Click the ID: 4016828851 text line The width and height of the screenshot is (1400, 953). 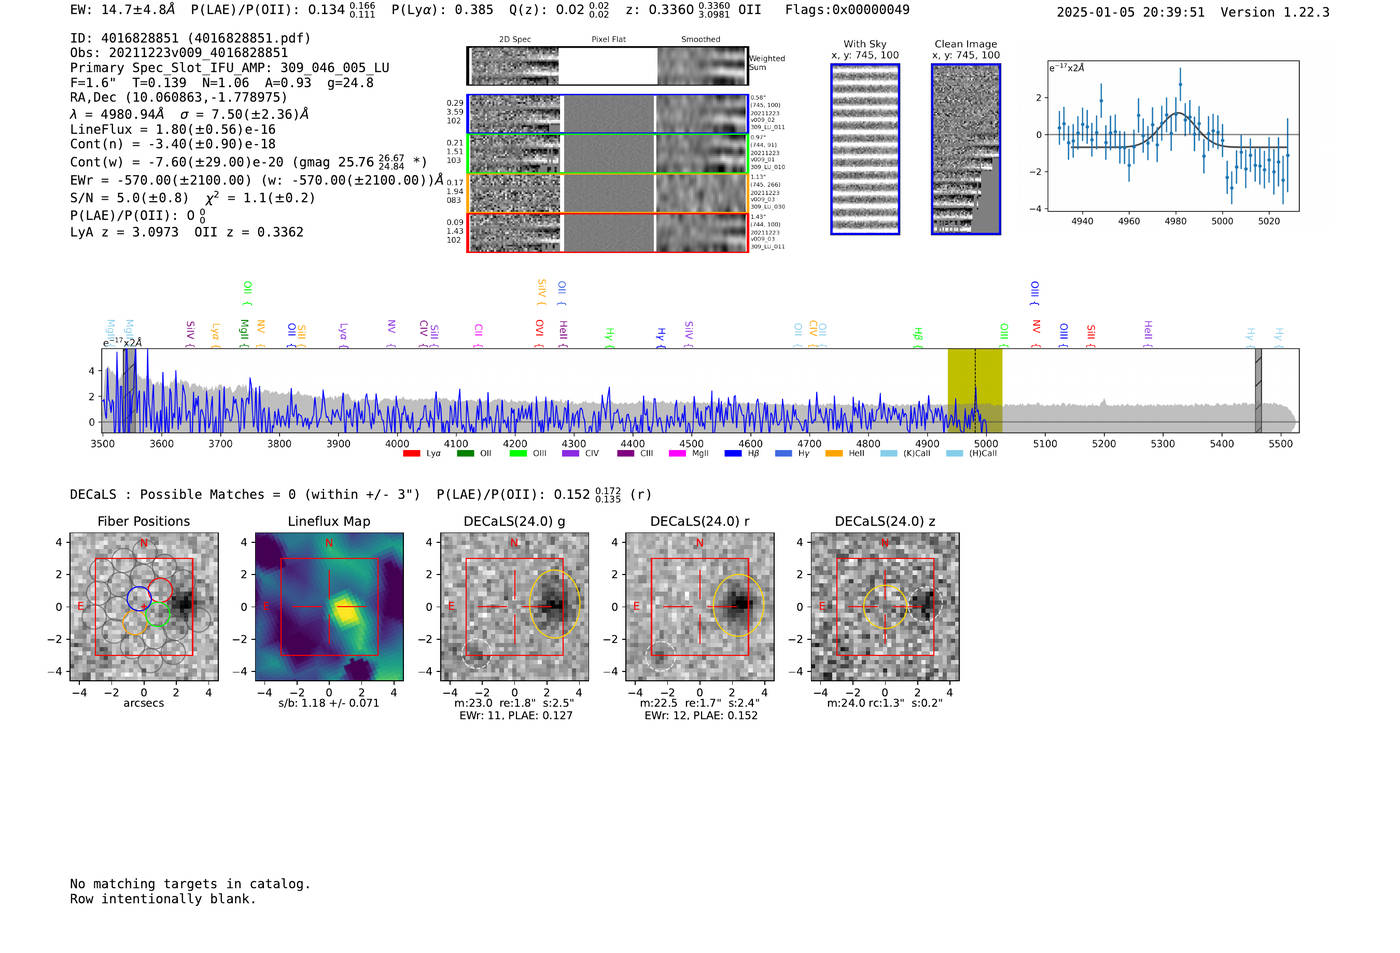190,38
